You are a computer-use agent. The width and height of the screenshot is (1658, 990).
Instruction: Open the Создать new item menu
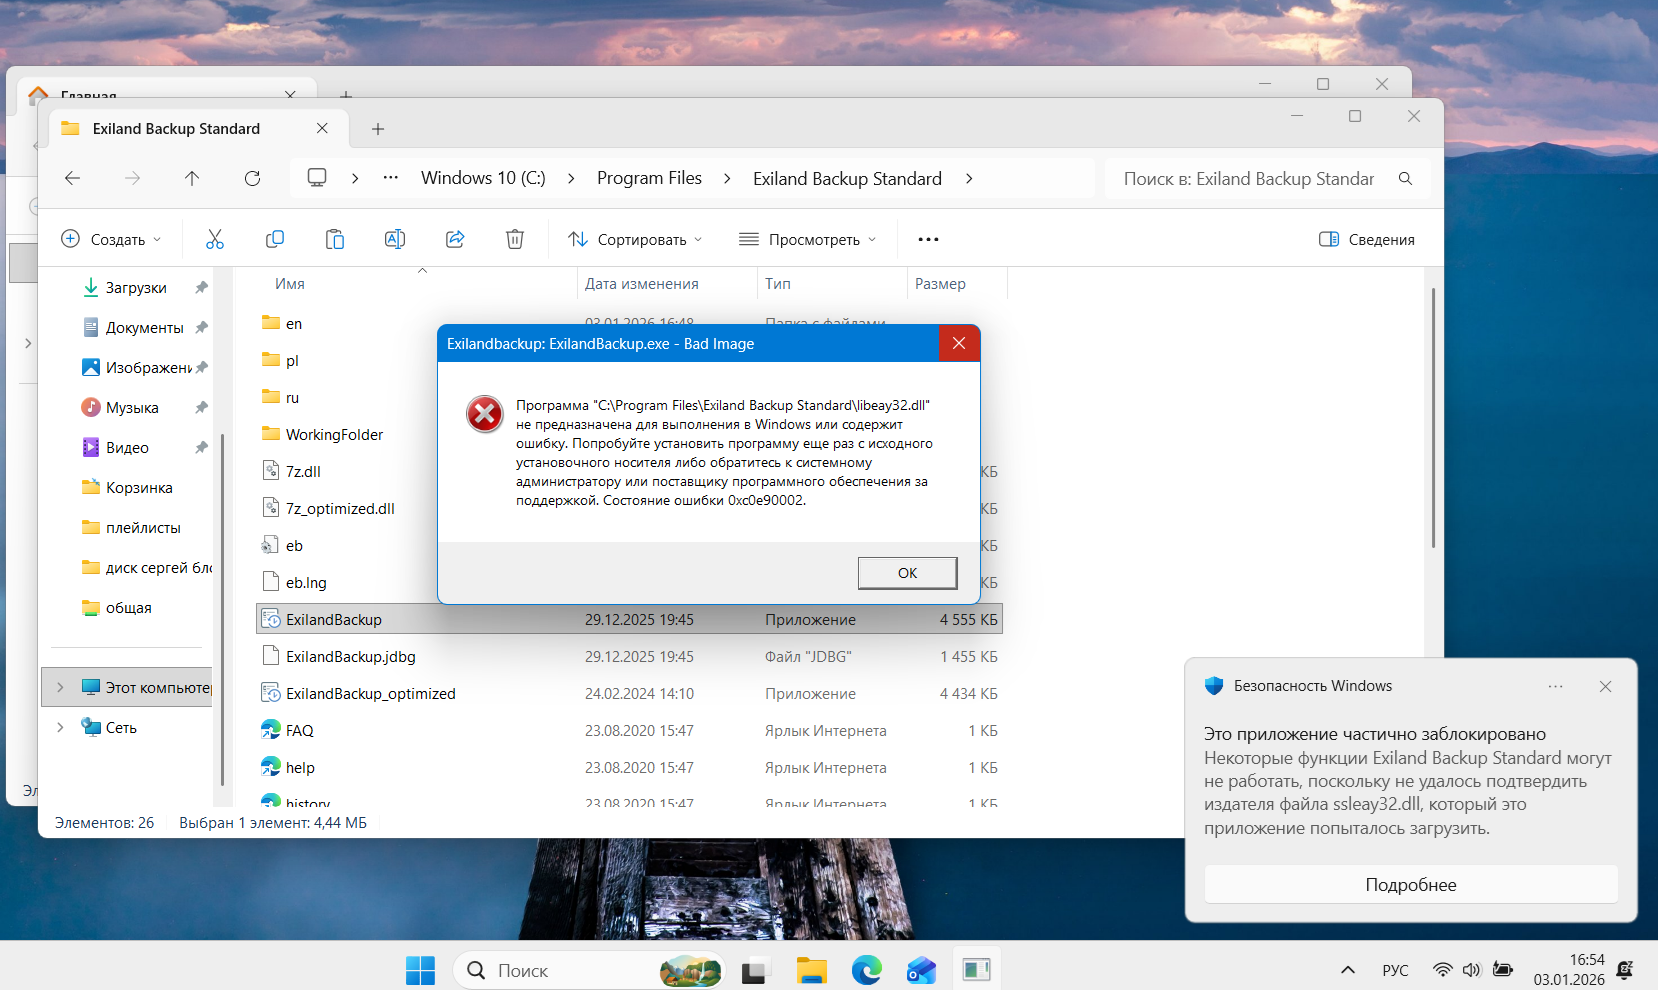tap(111, 239)
